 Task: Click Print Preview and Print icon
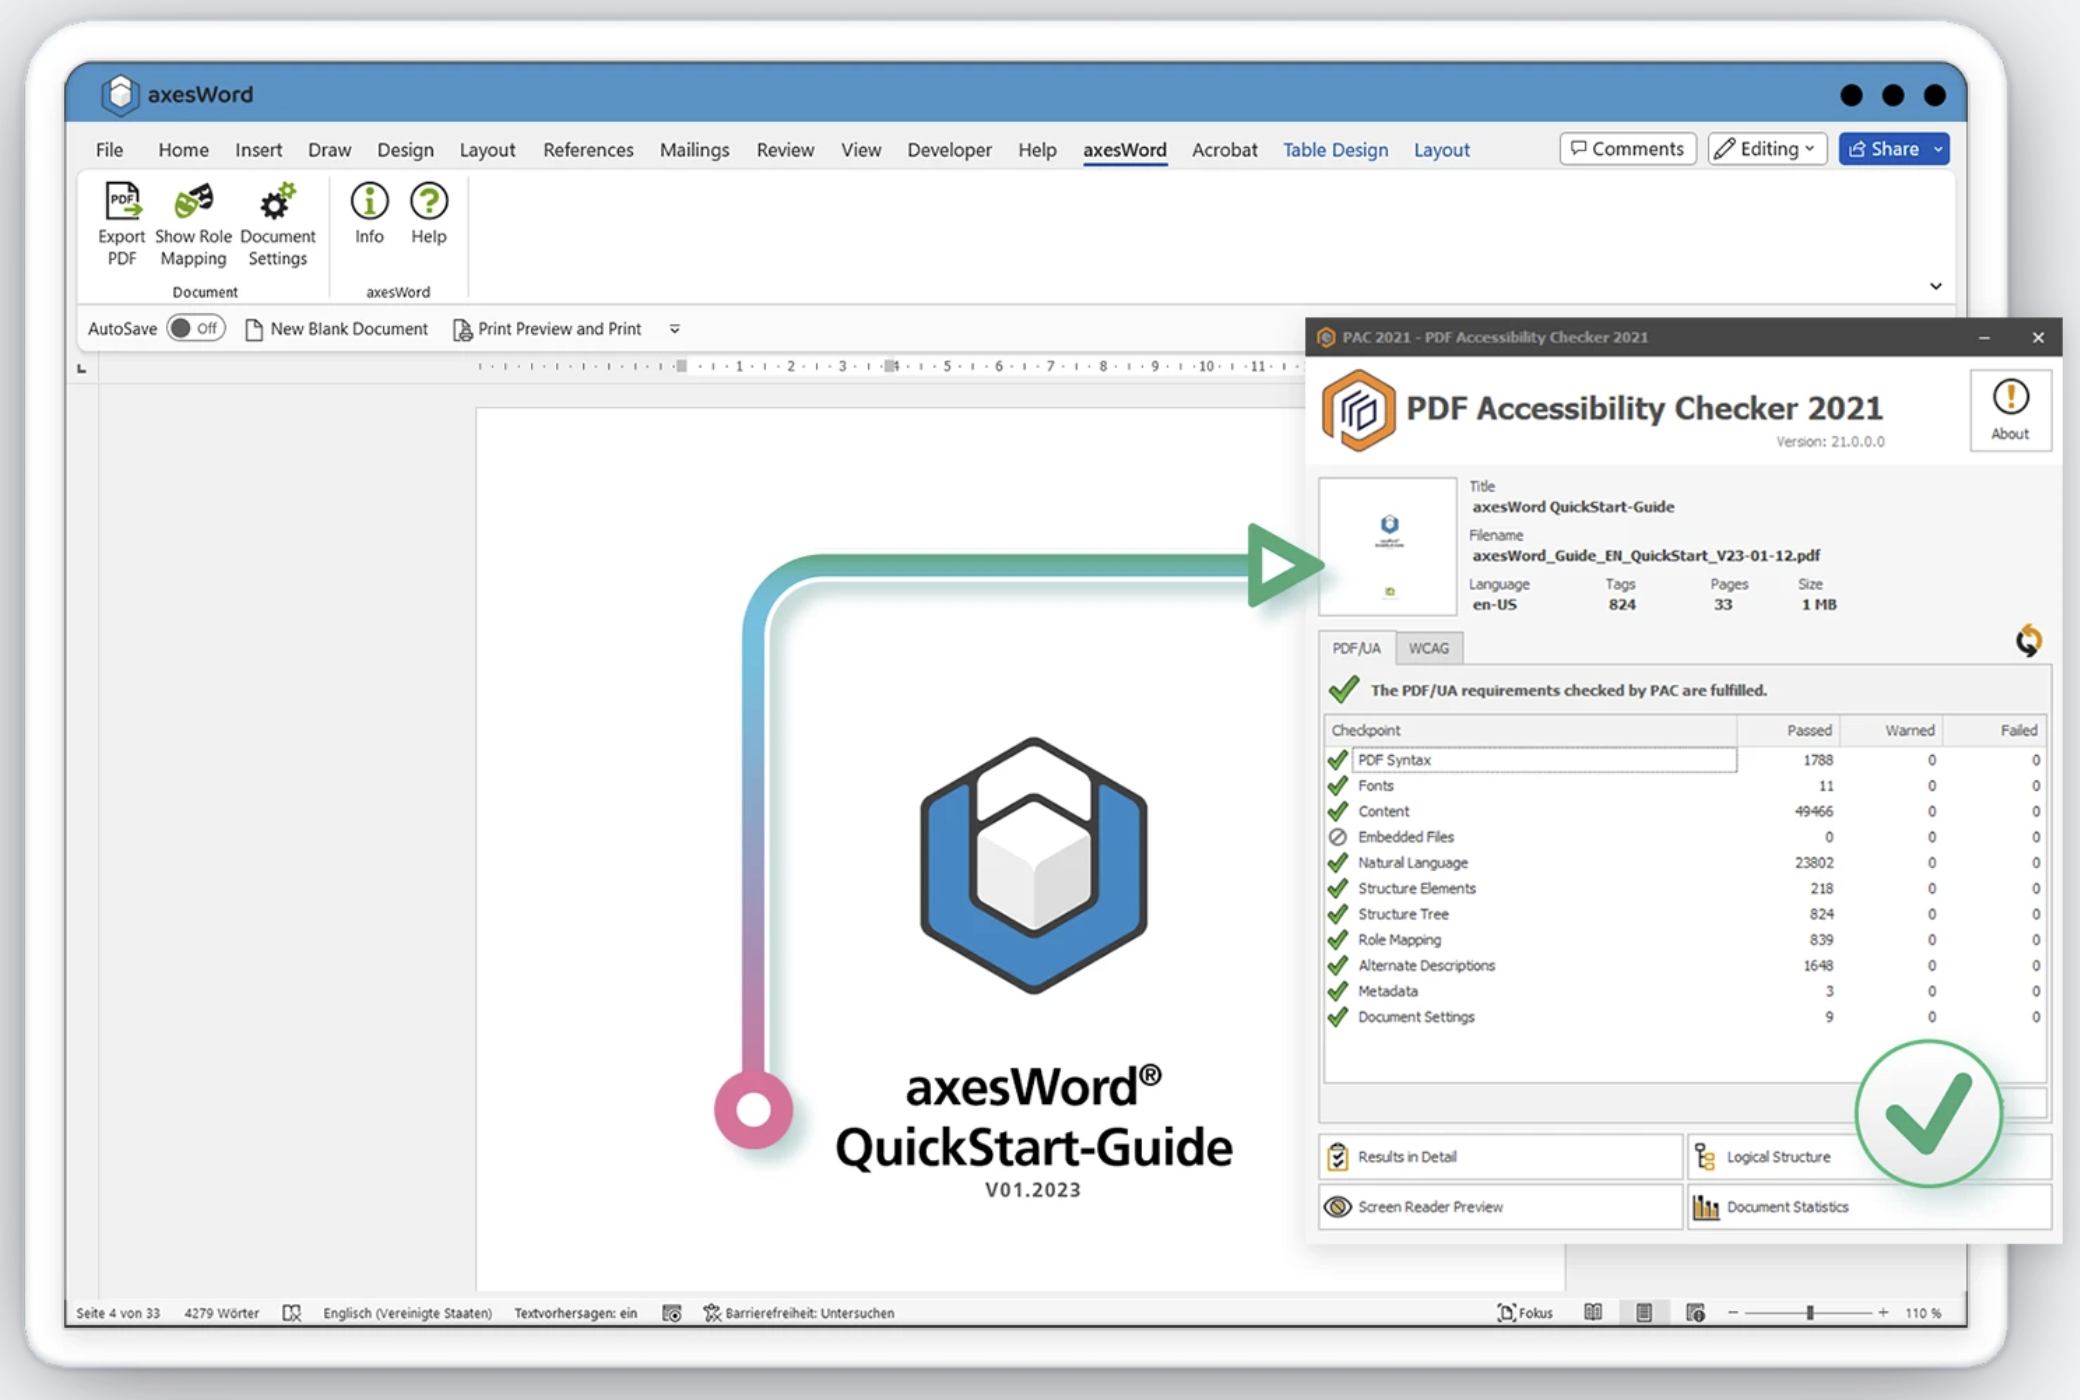pyautogui.click(x=462, y=329)
